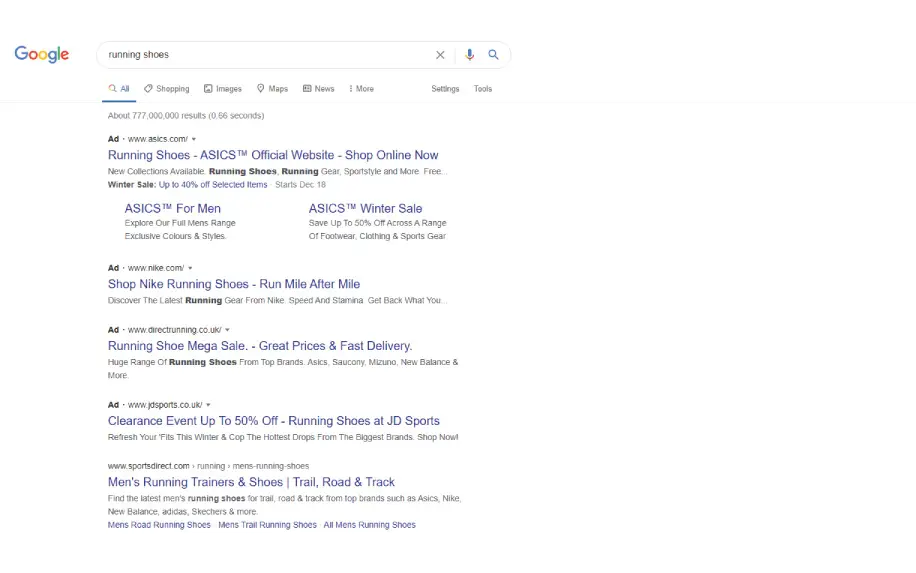Open Winter Sale Up to 40% off link

(213, 185)
